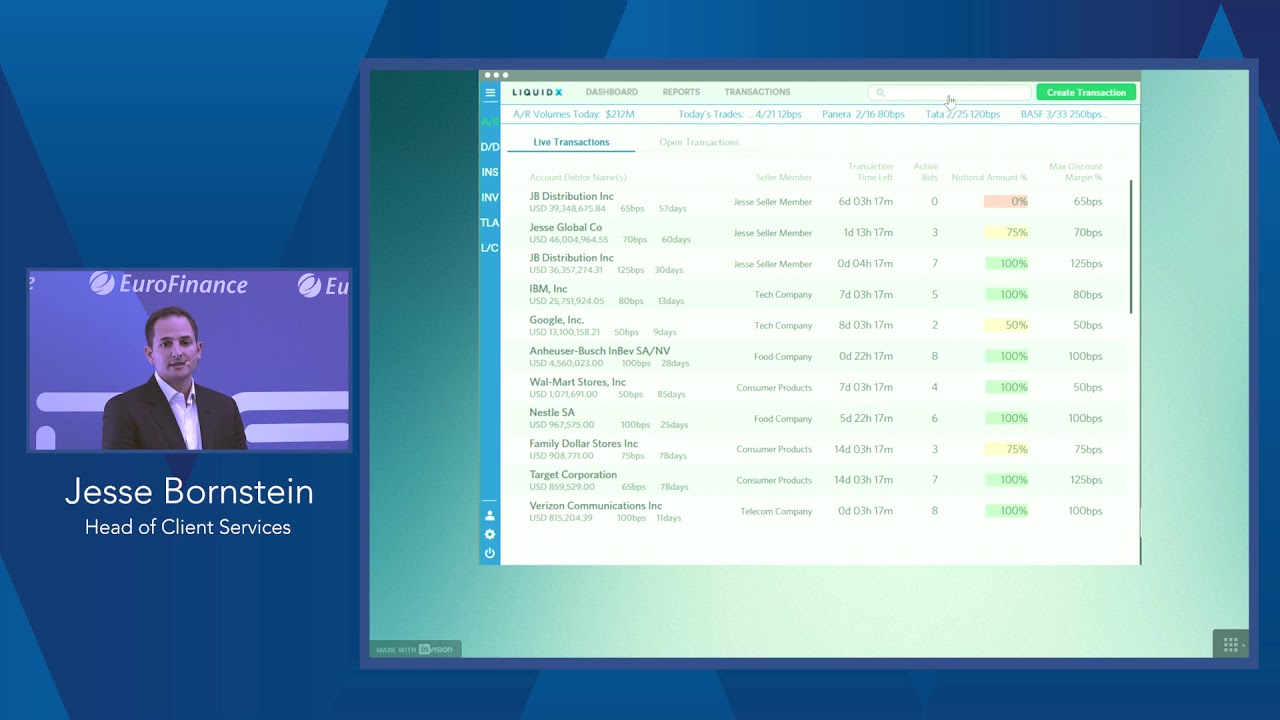1280x720 pixels.
Task: Click the Active Bids column header
Action: click(x=926, y=172)
